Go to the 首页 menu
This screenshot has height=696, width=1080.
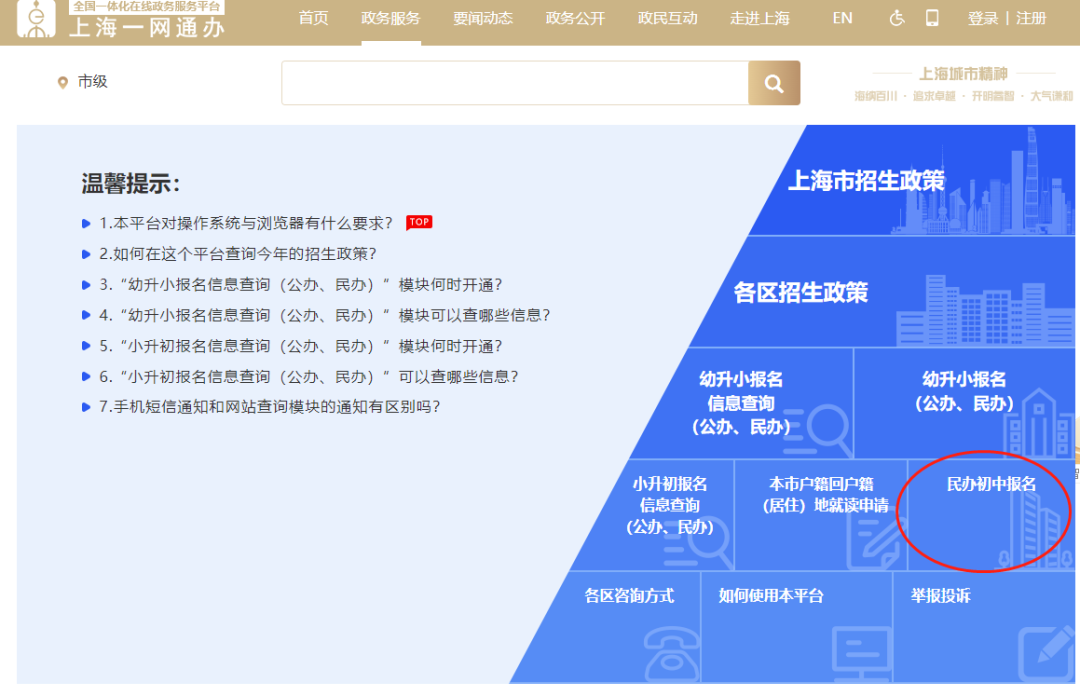pos(313,19)
